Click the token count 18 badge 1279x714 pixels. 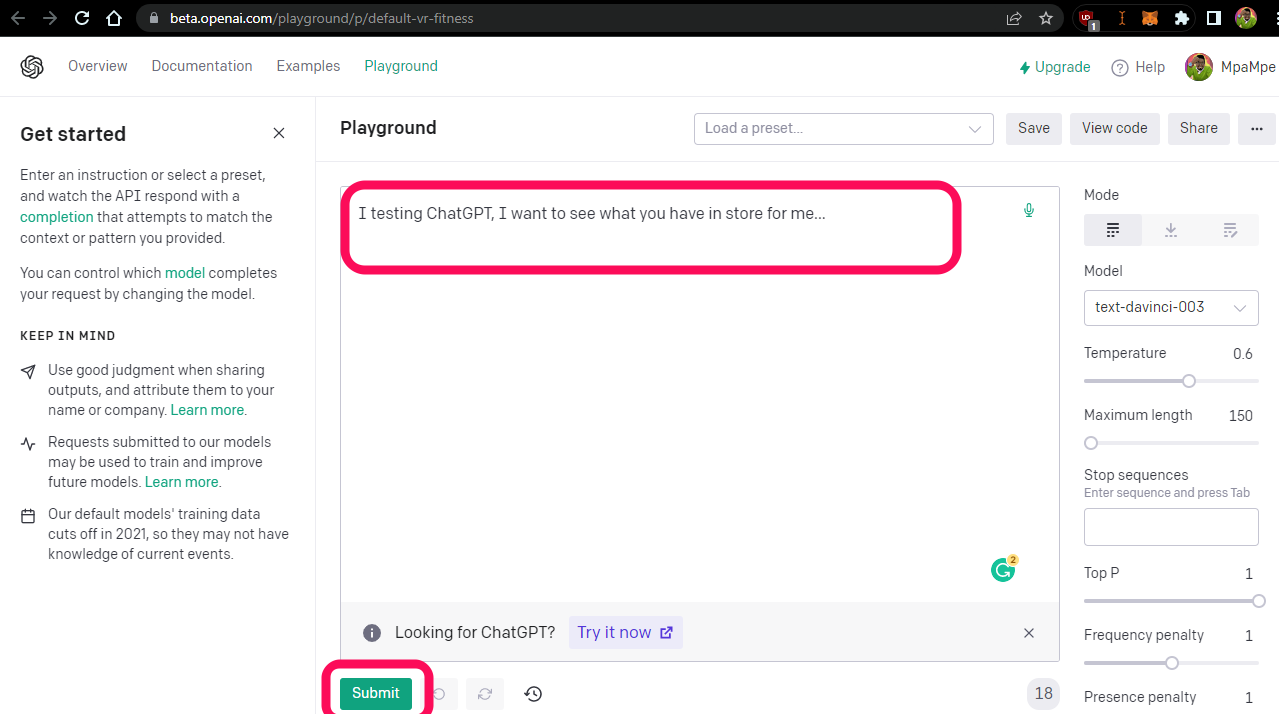pos(1044,694)
